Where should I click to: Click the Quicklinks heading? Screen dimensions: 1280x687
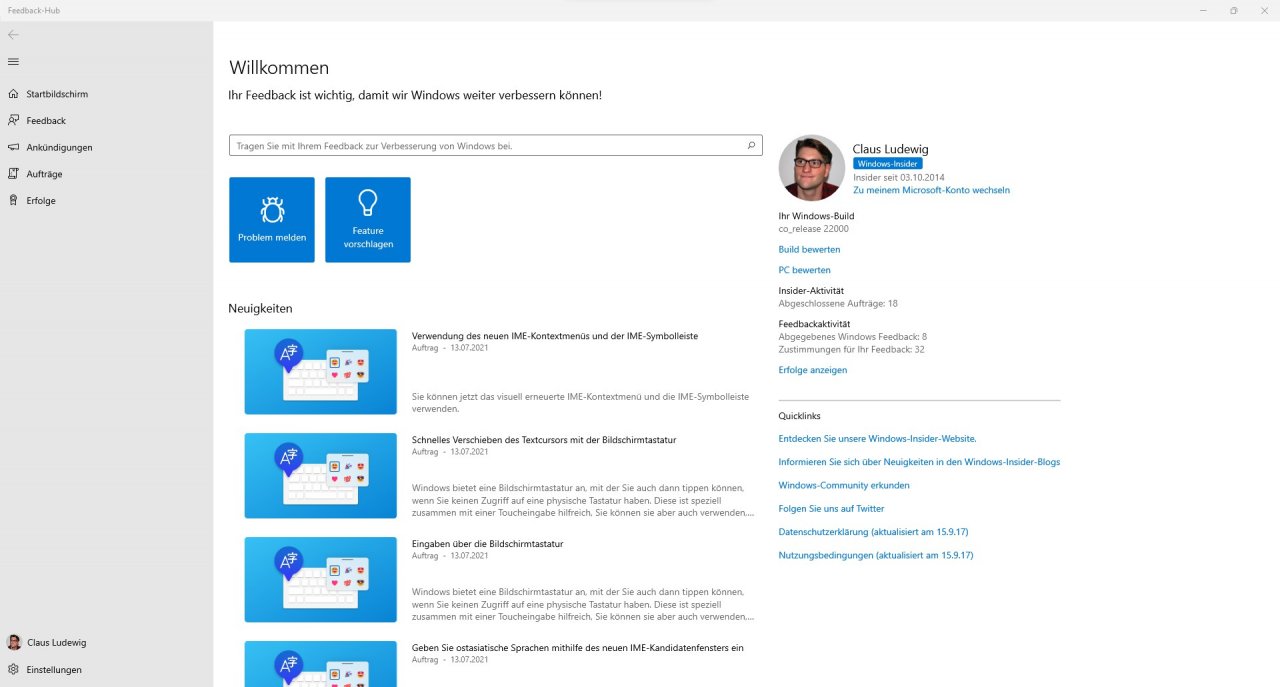click(x=799, y=416)
